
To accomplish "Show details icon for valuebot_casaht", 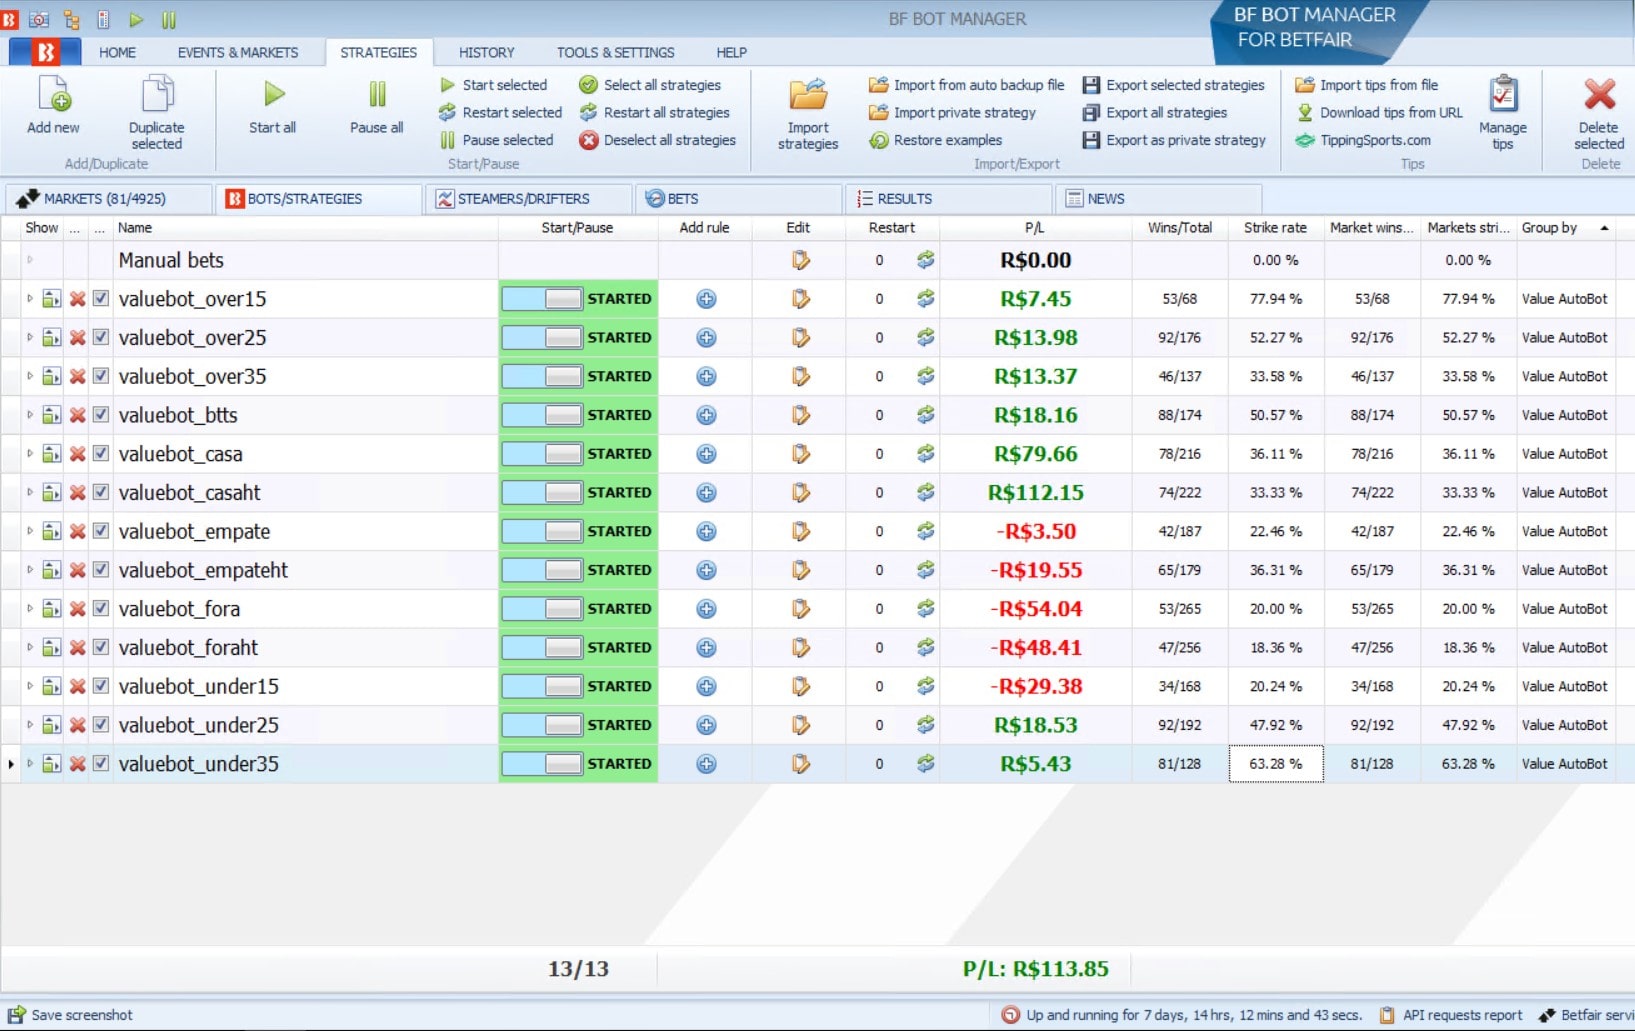I will click(52, 493).
